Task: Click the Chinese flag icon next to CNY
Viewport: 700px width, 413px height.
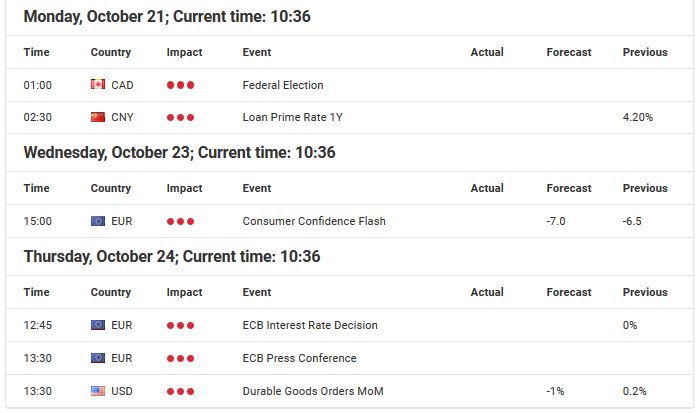Action: [x=98, y=117]
